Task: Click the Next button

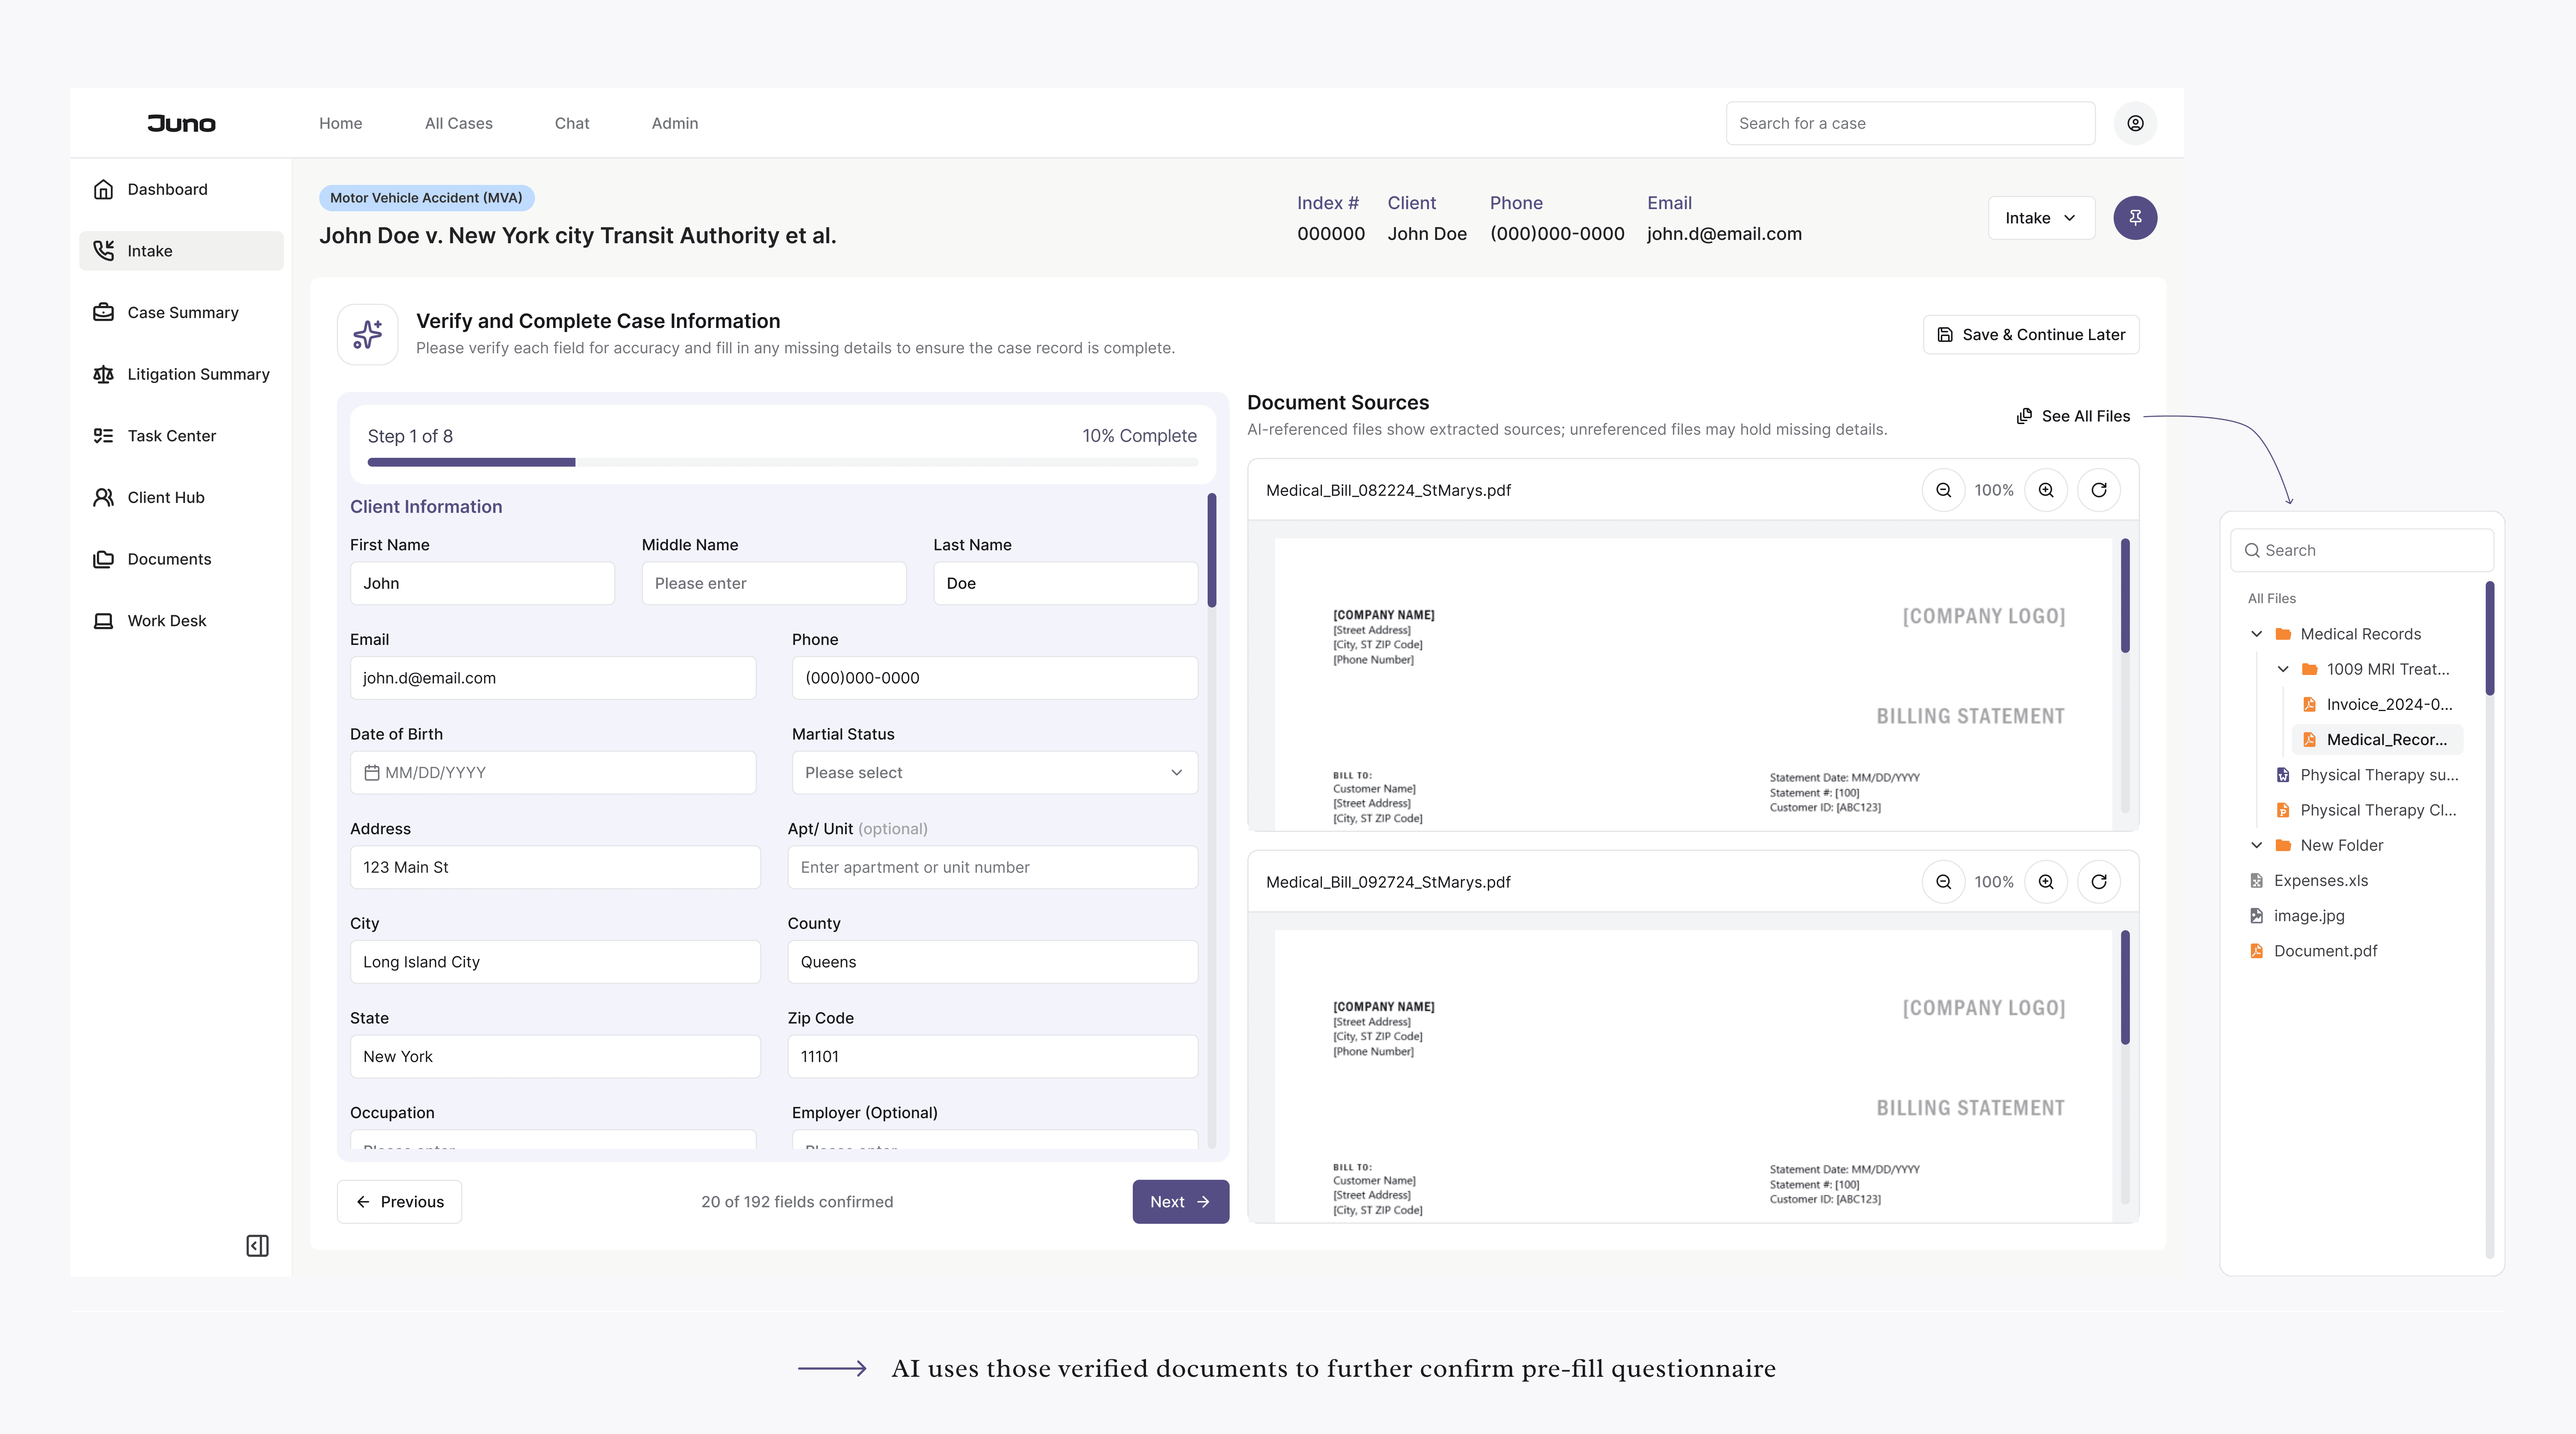Action: tap(1180, 1202)
